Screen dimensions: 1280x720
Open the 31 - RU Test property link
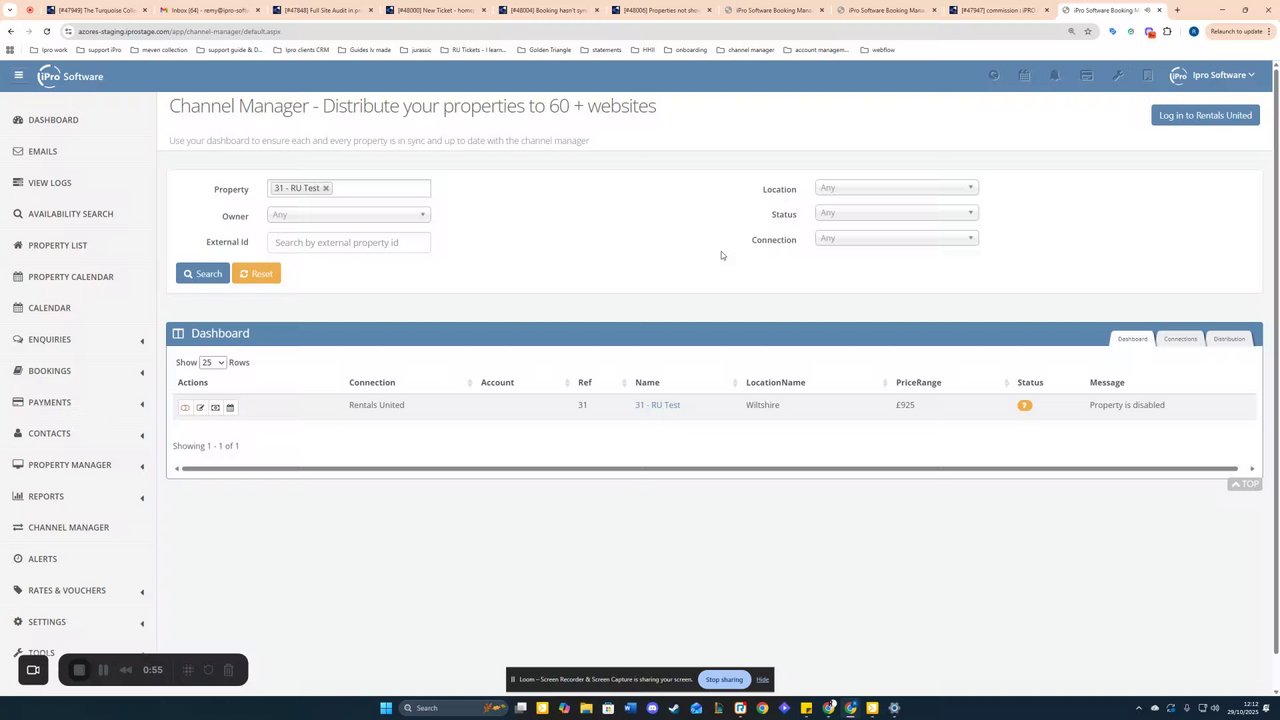pos(657,405)
